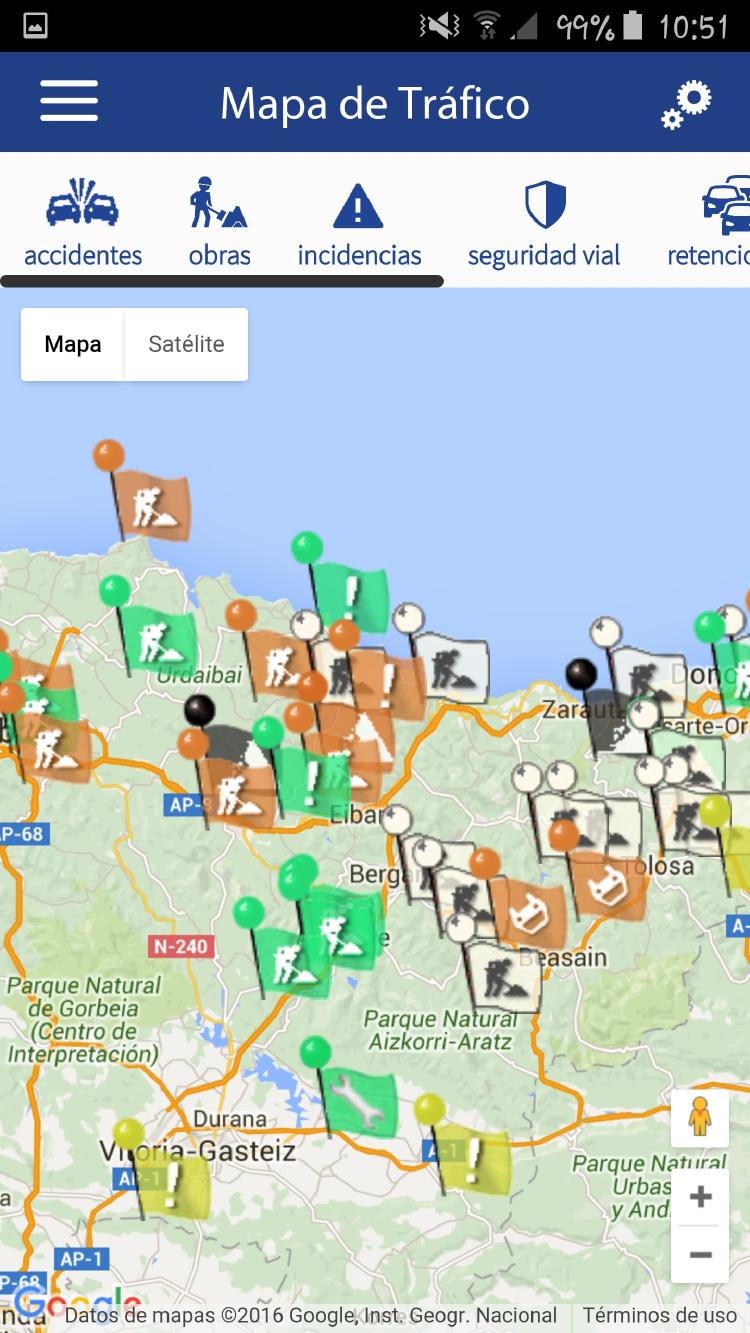Image resolution: width=750 pixels, height=1333 pixels.
Task: Tap the horizontal filter scrollbar
Action: tap(222, 281)
